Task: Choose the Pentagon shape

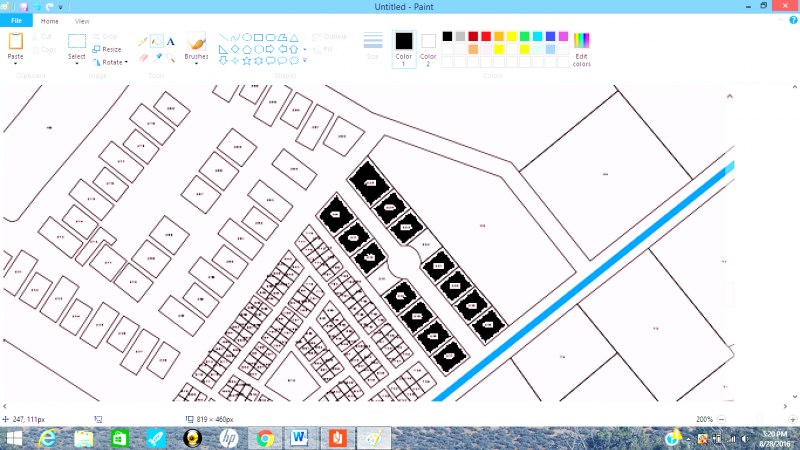Action: 246,49
